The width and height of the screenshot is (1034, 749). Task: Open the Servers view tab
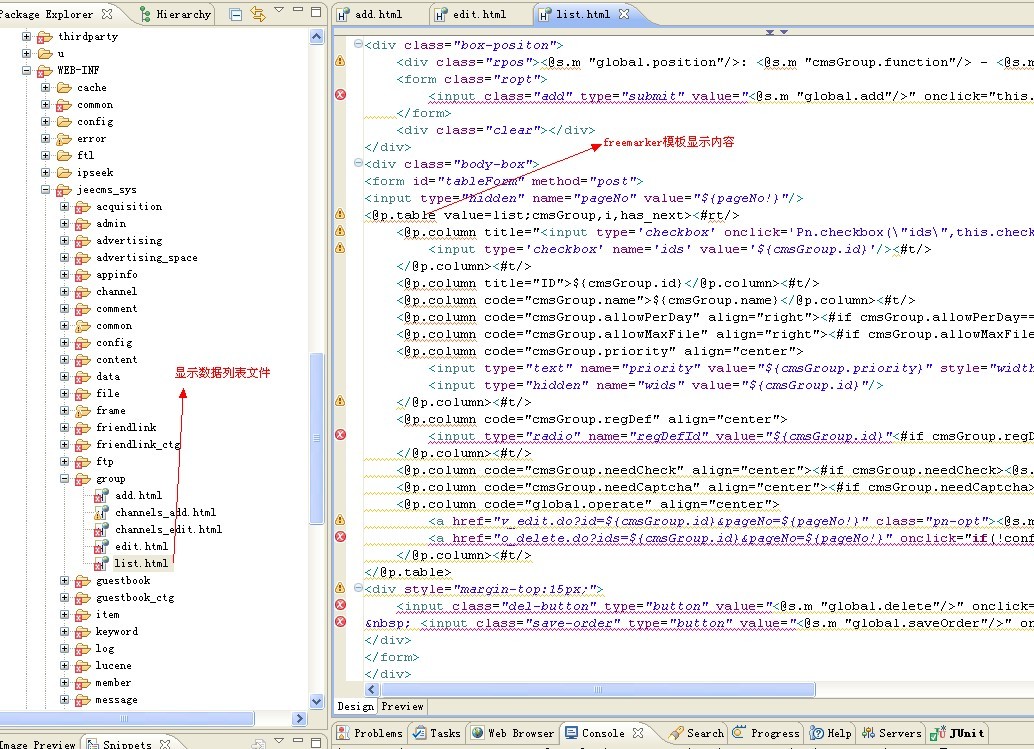tap(892, 733)
